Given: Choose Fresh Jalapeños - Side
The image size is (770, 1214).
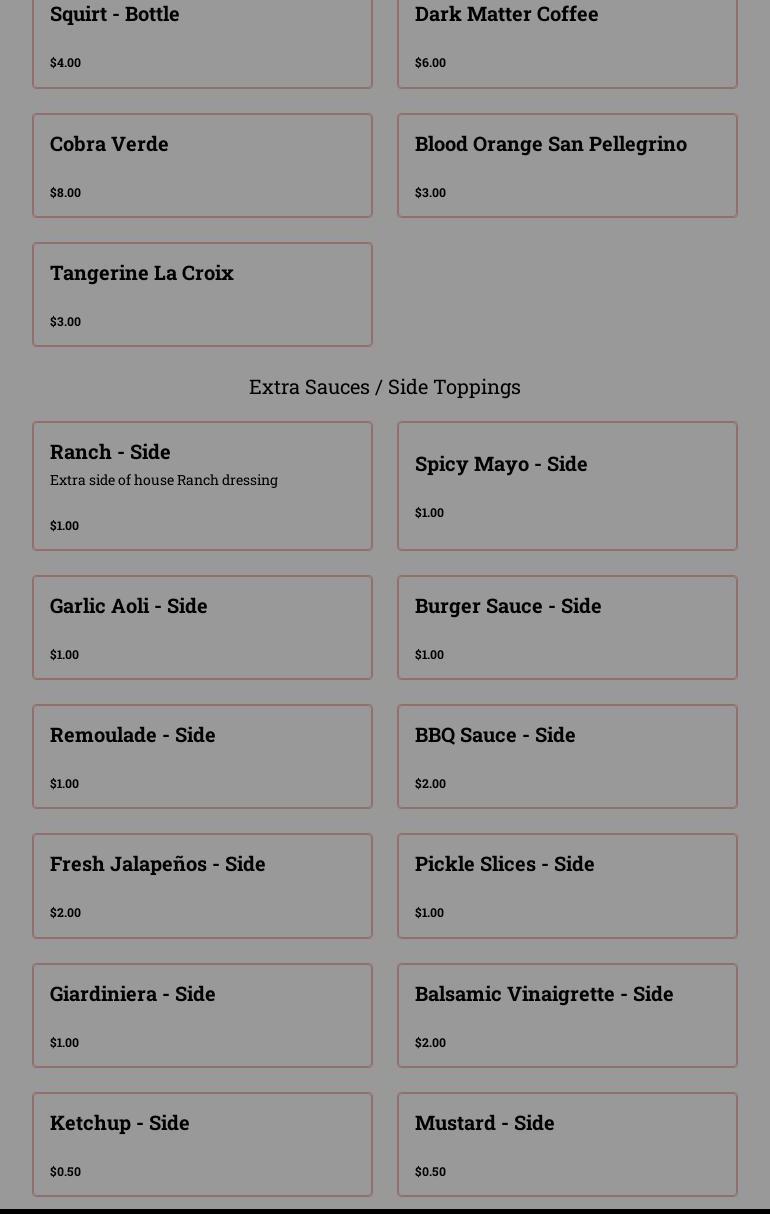Looking at the screenshot, I should click(202, 886).
